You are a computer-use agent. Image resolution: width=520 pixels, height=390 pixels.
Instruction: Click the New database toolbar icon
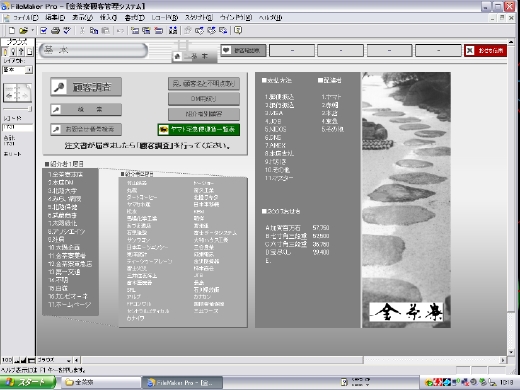(x=12, y=31)
